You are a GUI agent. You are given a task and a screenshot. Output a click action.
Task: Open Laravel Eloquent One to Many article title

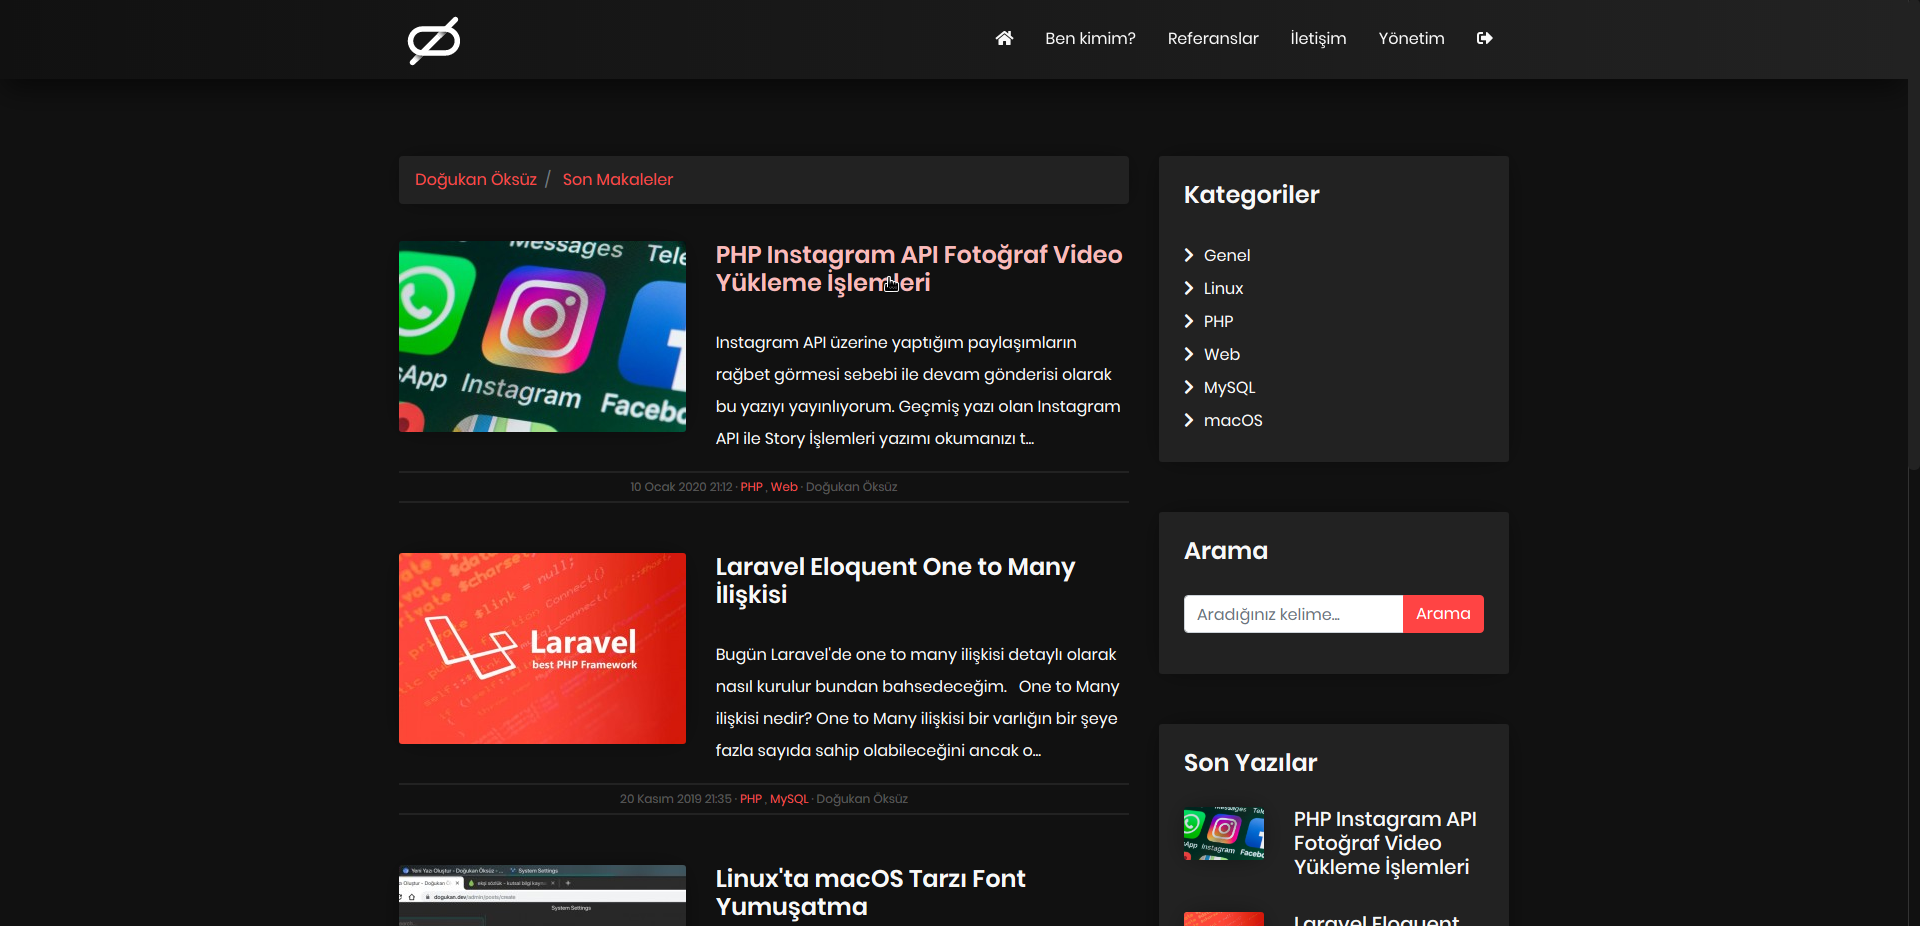click(x=895, y=581)
